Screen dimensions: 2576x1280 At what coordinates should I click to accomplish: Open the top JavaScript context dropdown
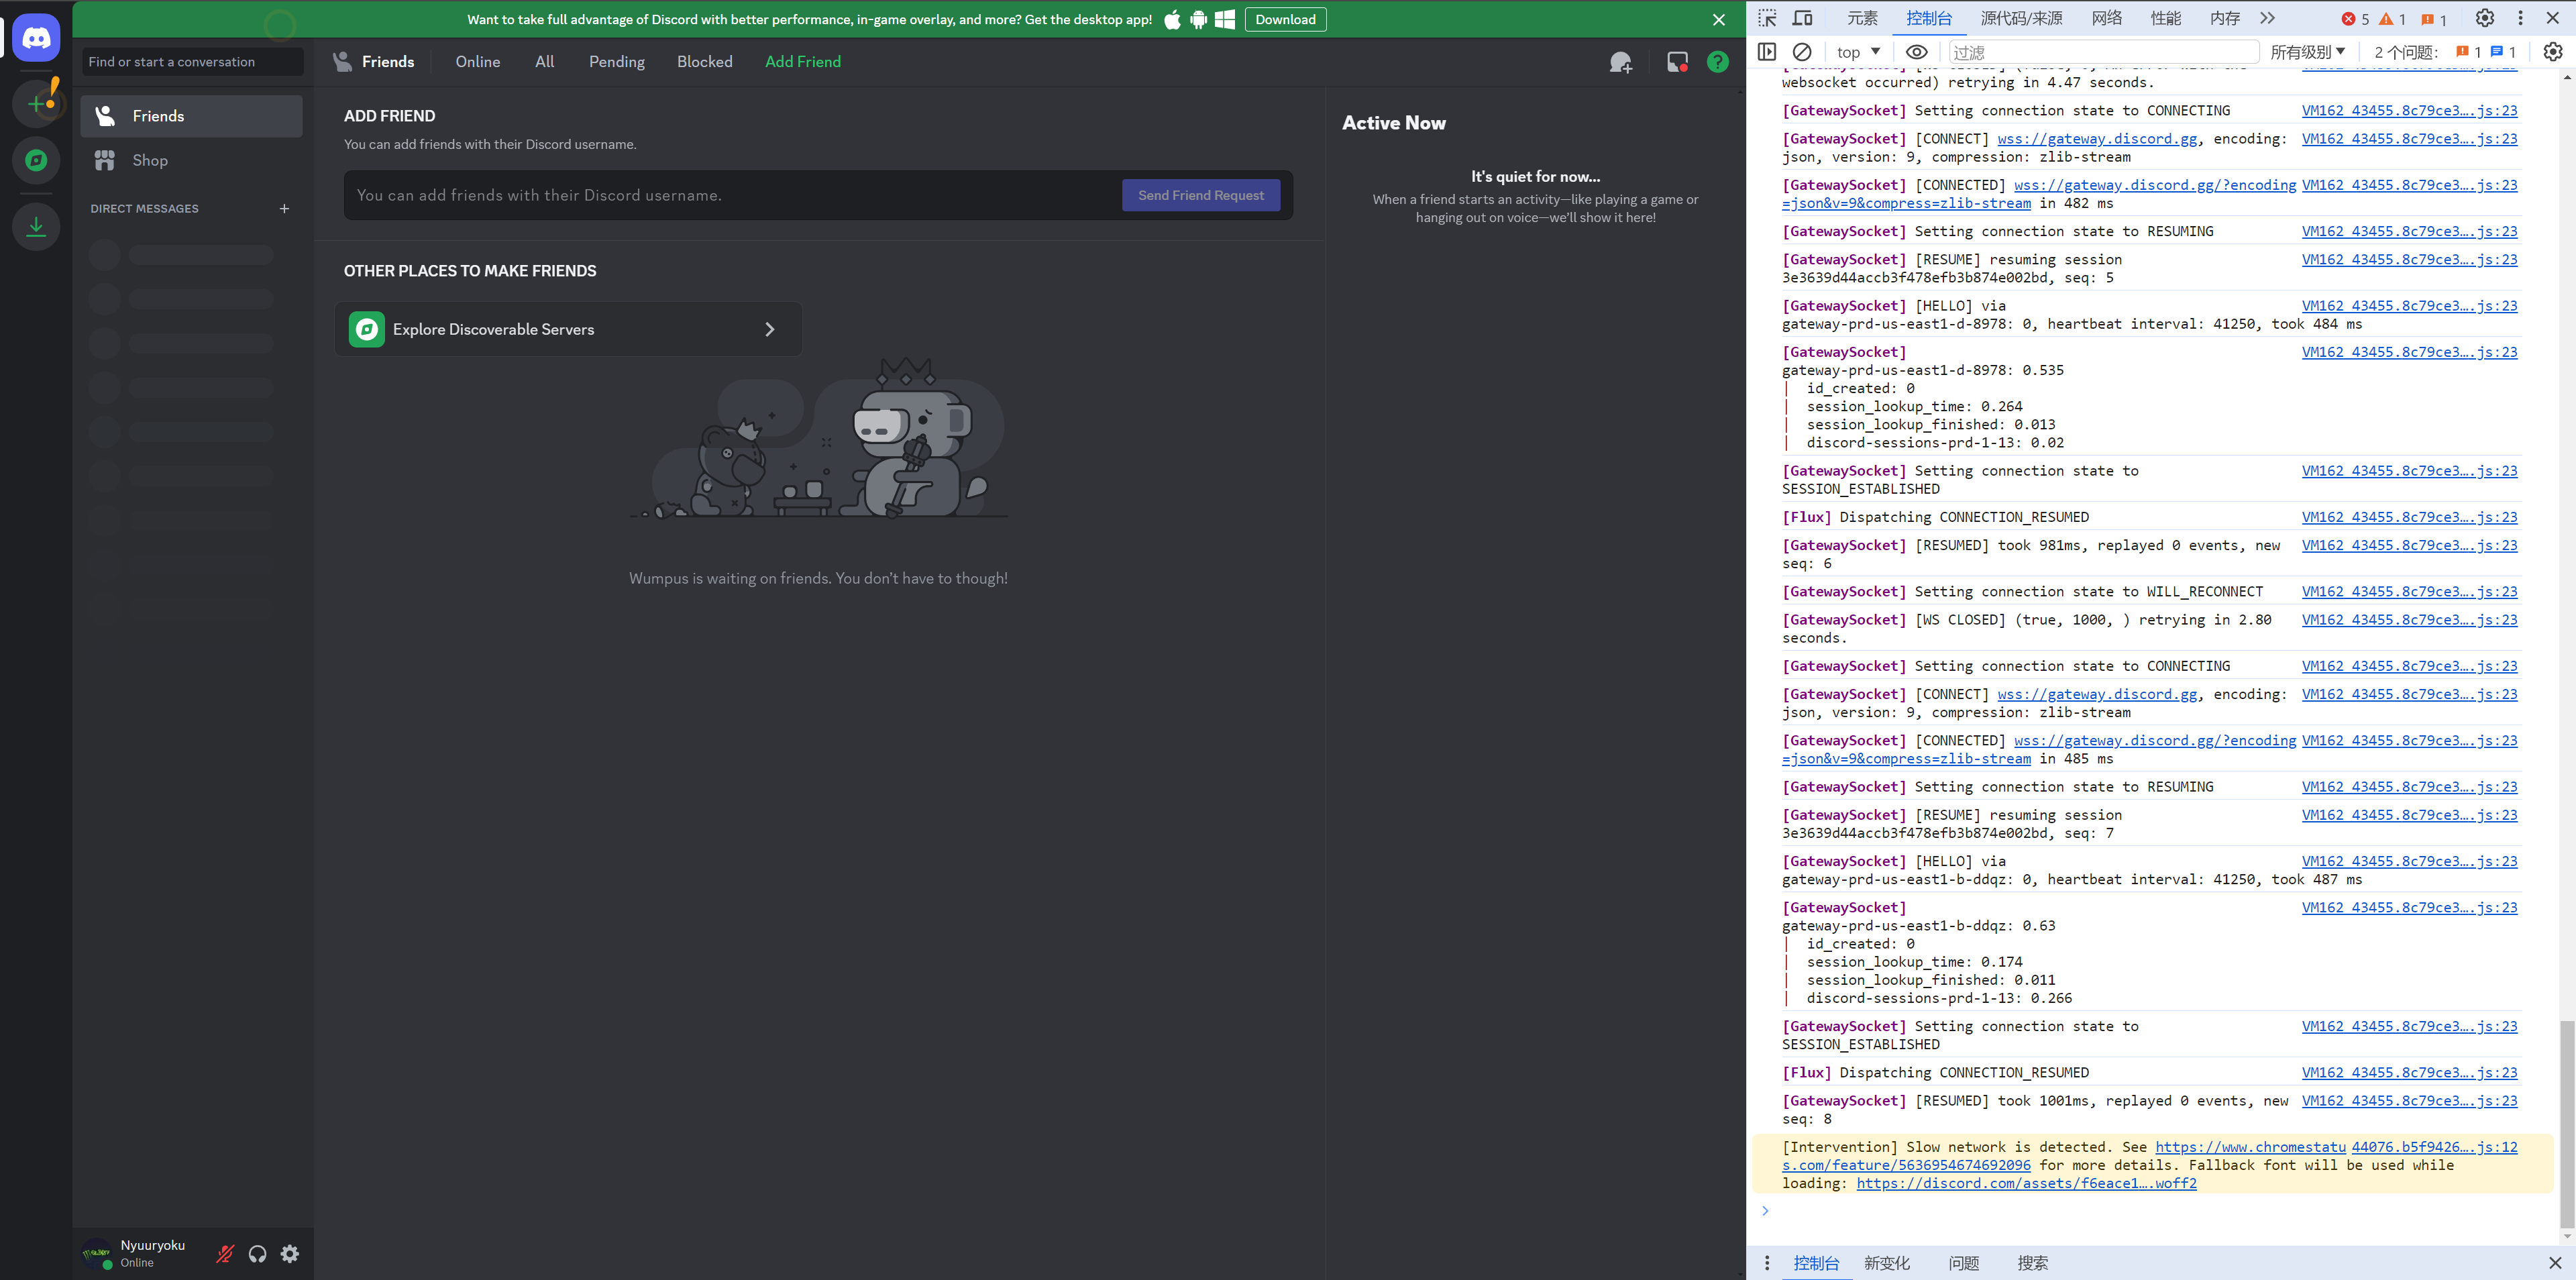pyautogui.click(x=1859, y=52)
